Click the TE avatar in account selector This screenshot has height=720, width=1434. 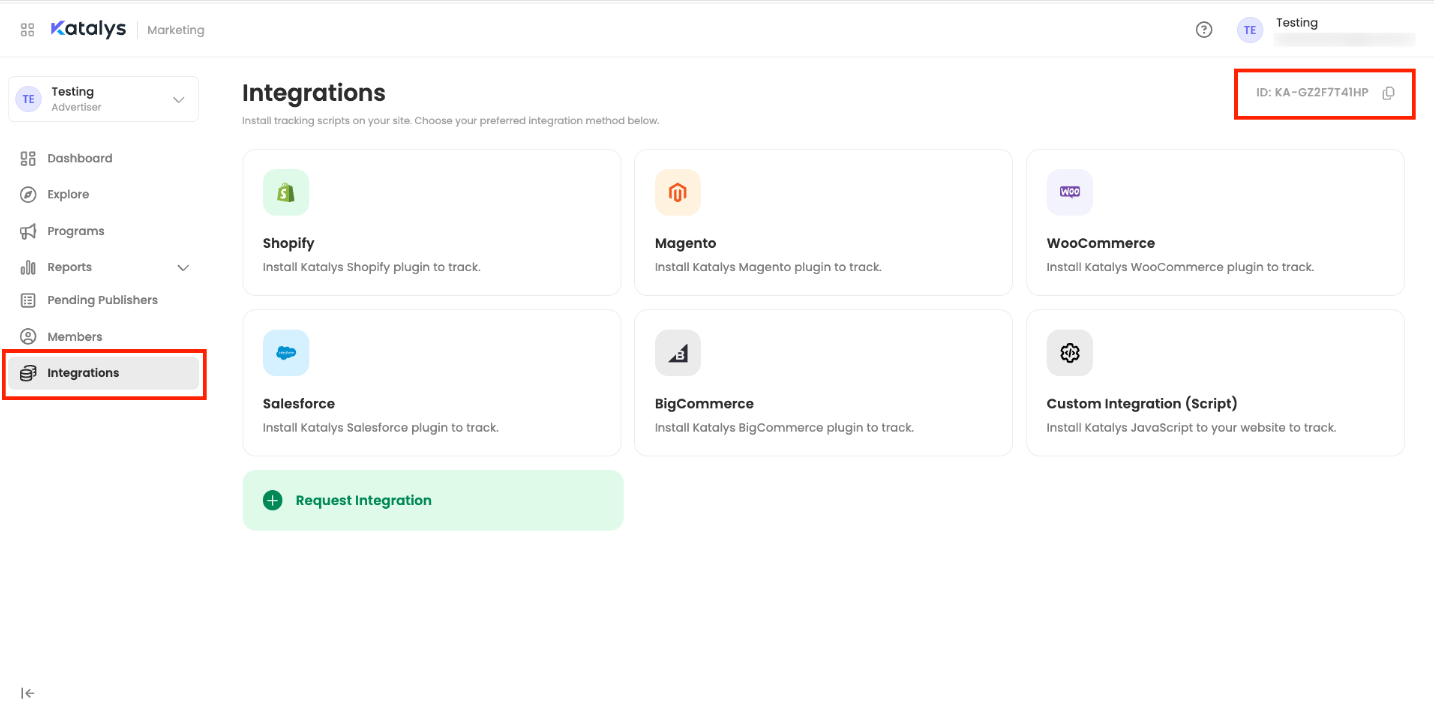[x=29, y=99]
